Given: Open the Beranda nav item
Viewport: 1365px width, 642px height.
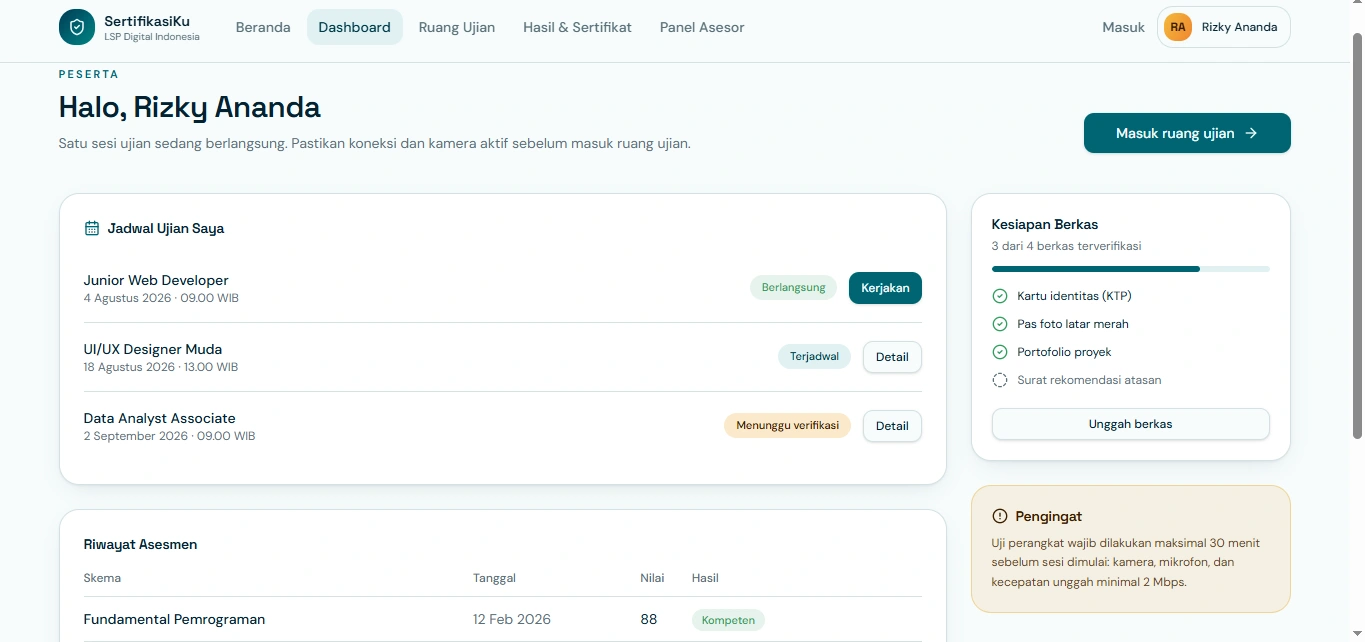Looking at the screenshot, I should click(263, 27).
